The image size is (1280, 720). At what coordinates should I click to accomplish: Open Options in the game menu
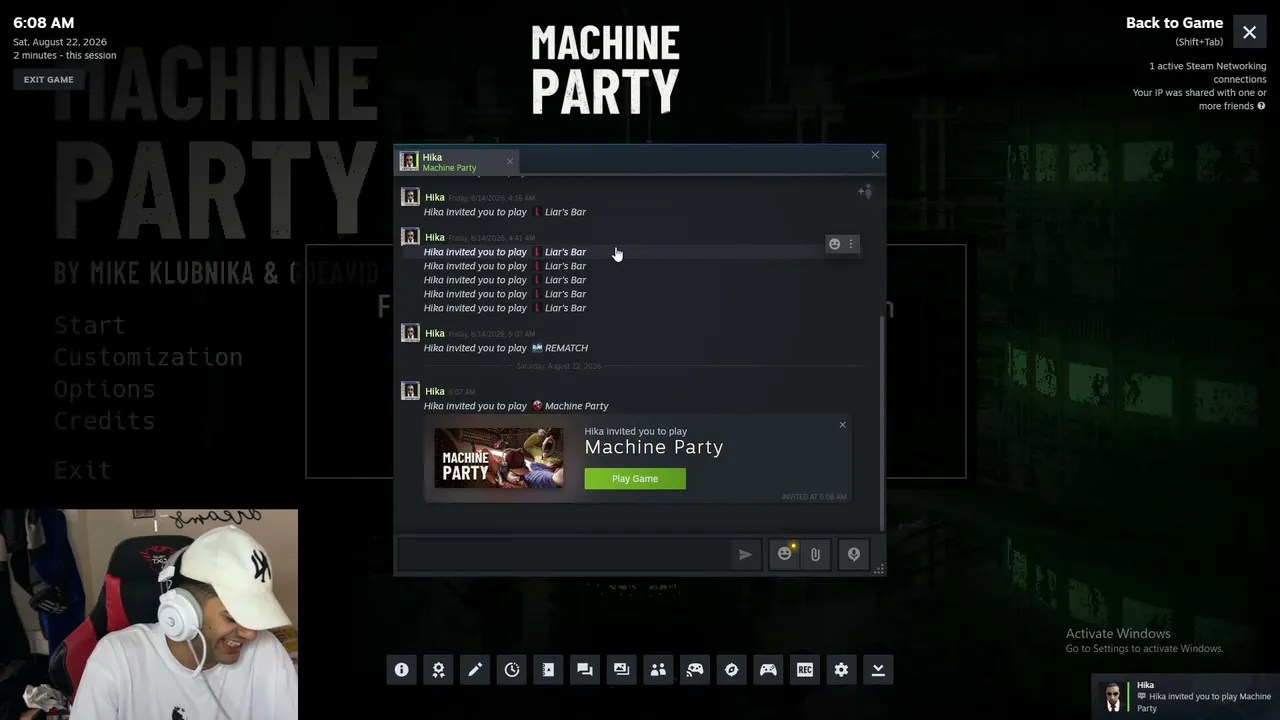pos(104,389)
